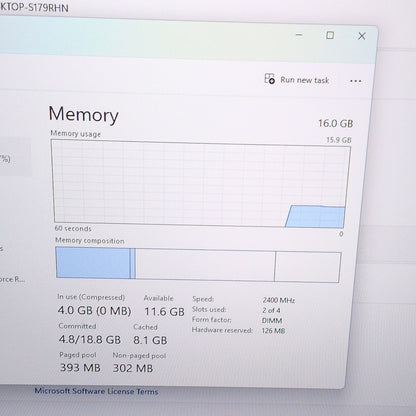
Task: Click the Memory usage graph
Action: 201,184
